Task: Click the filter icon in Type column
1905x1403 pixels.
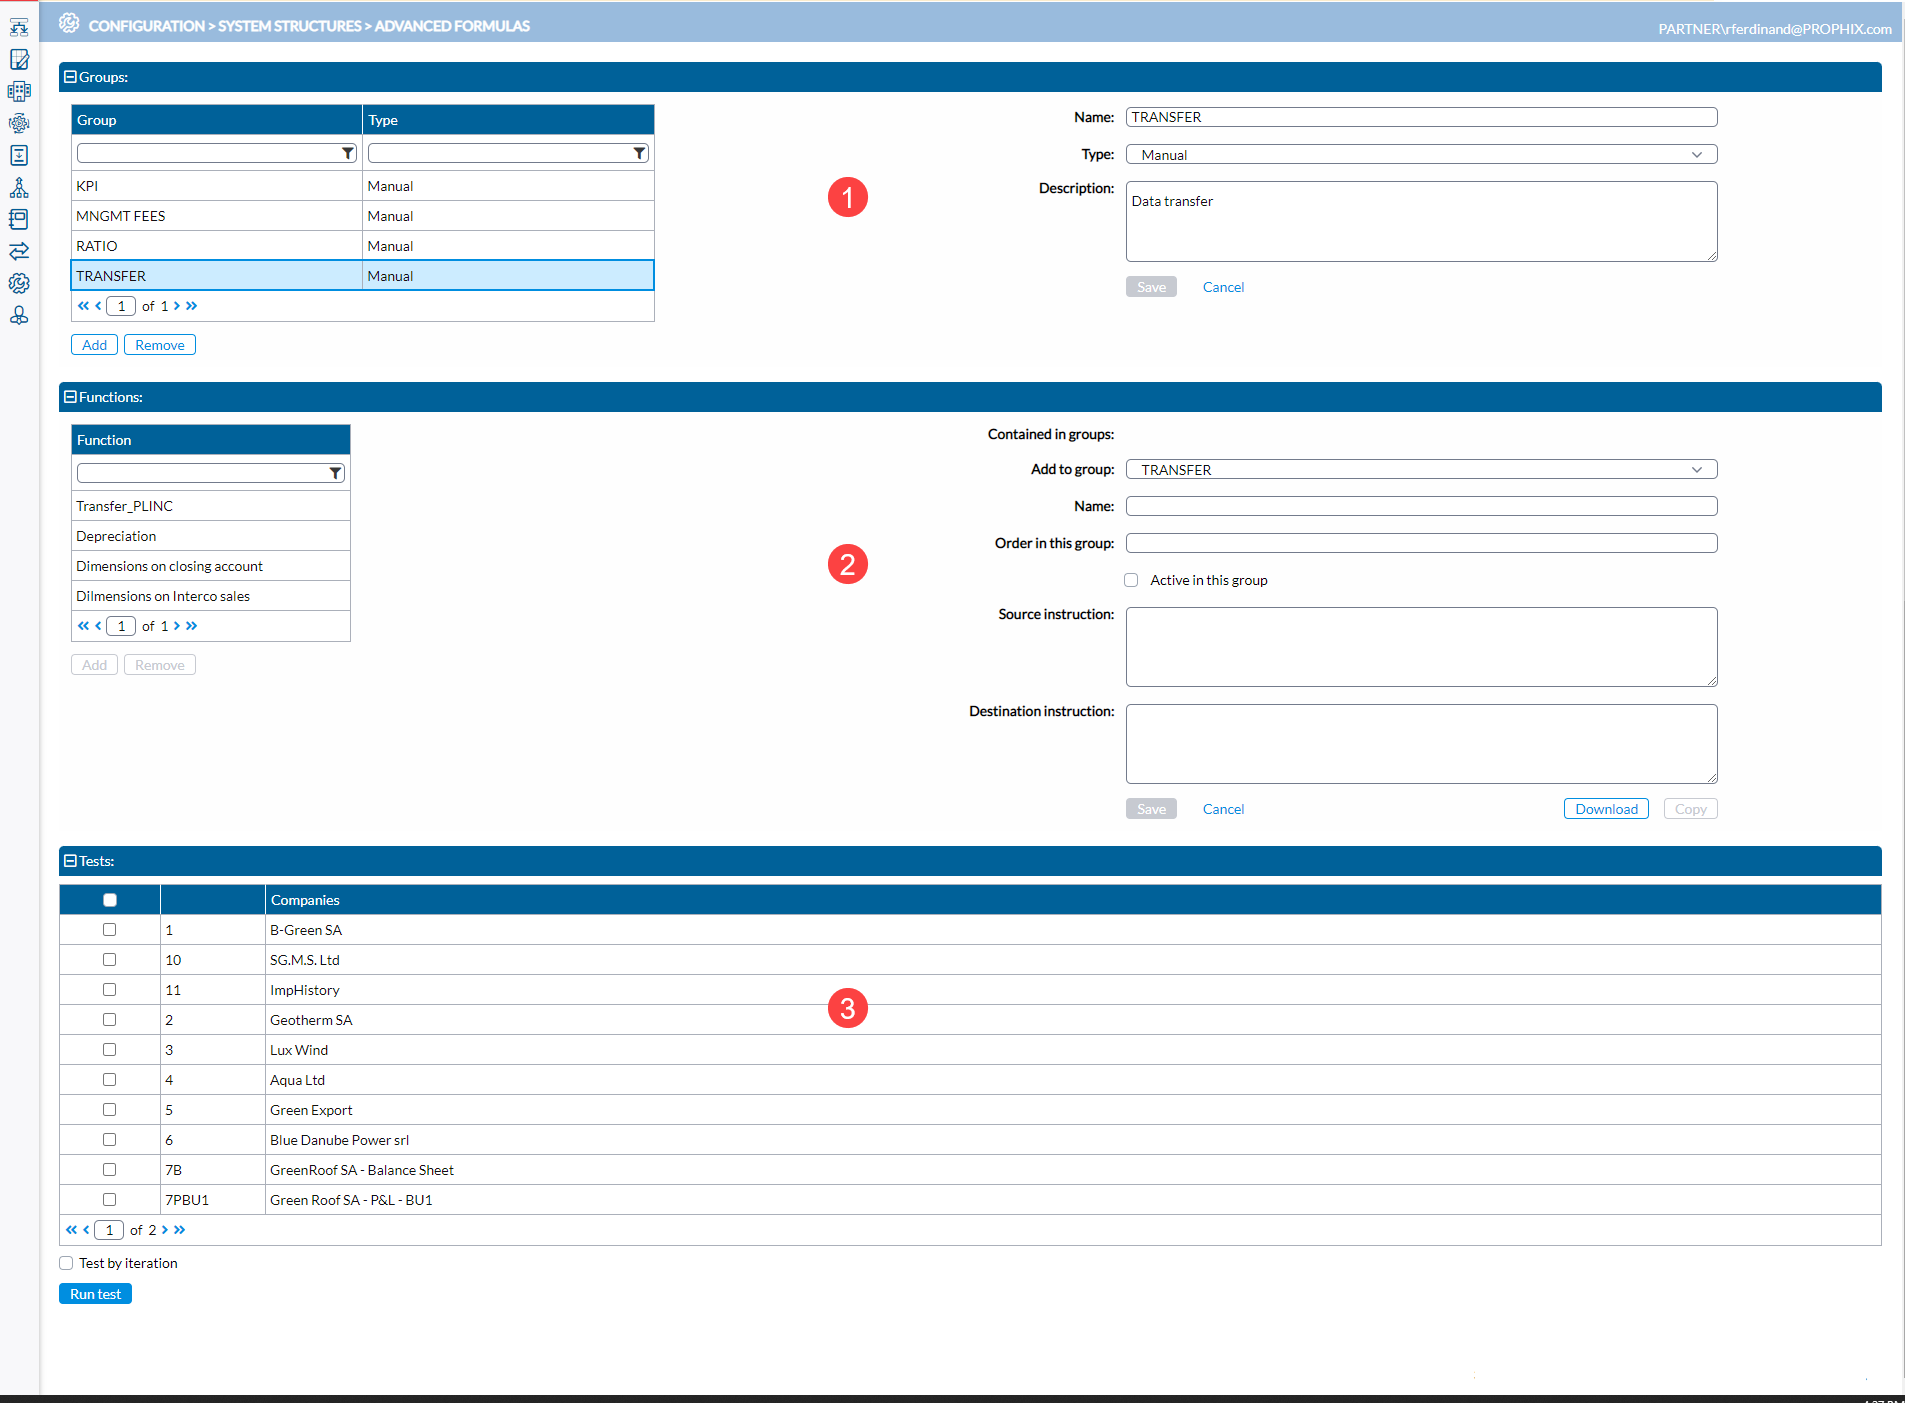Action: 639,153
